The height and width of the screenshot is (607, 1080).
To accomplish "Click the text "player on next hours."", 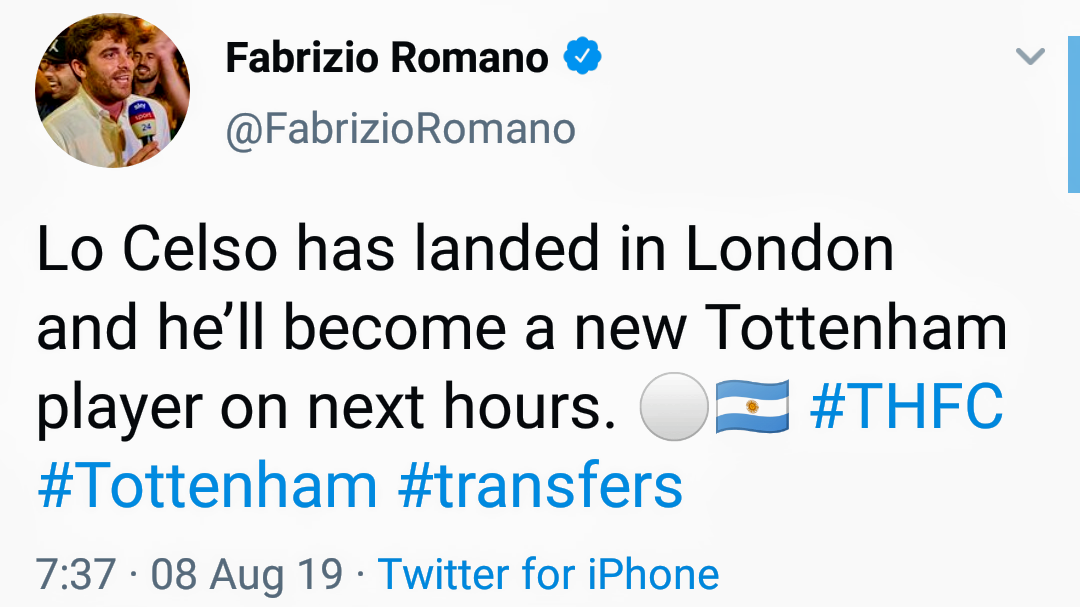I will coord(325,409).
